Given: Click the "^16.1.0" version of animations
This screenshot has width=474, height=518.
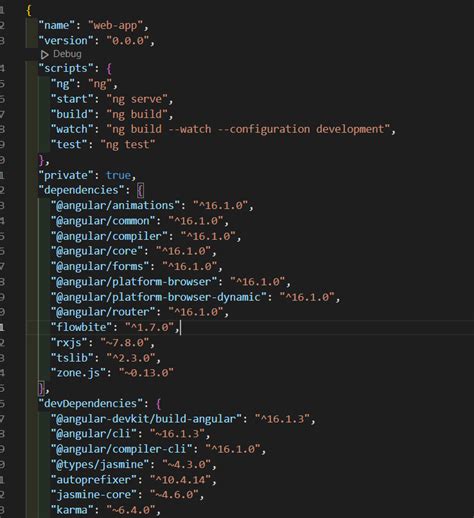Looking at the screenshot, I should (221, 205).
